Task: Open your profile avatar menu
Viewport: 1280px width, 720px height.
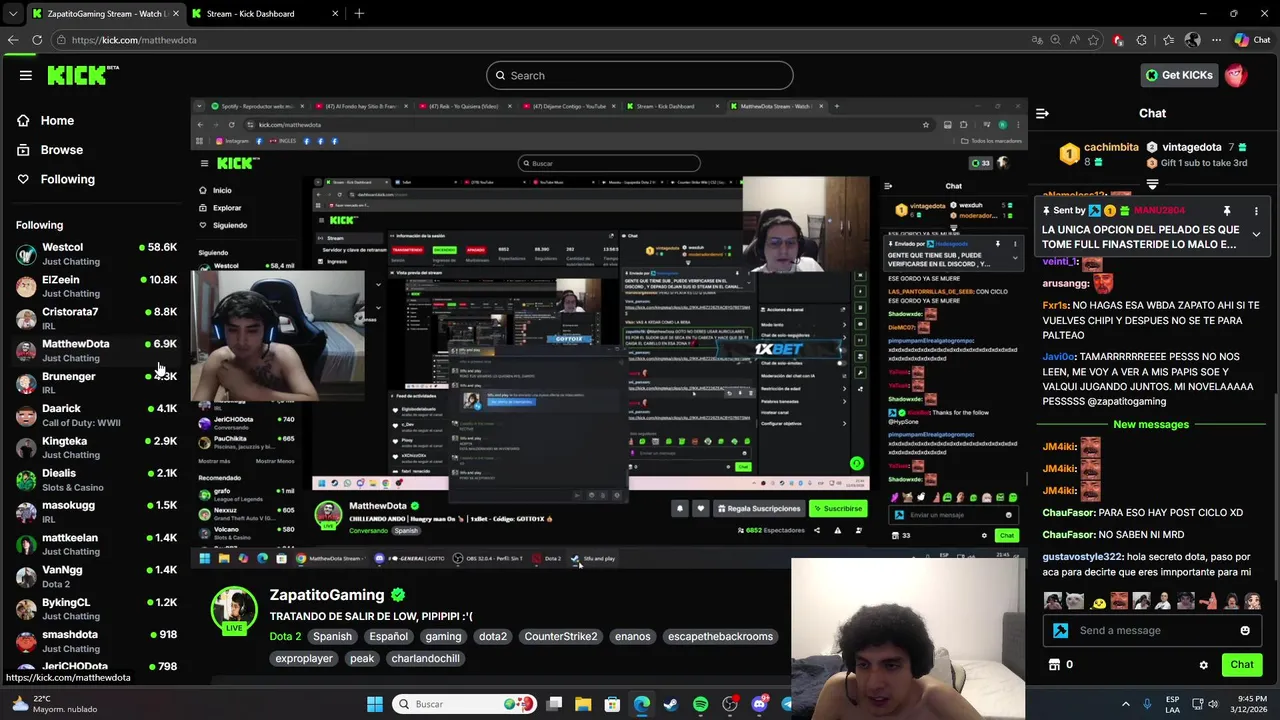Action: (x=1236, y=75)
